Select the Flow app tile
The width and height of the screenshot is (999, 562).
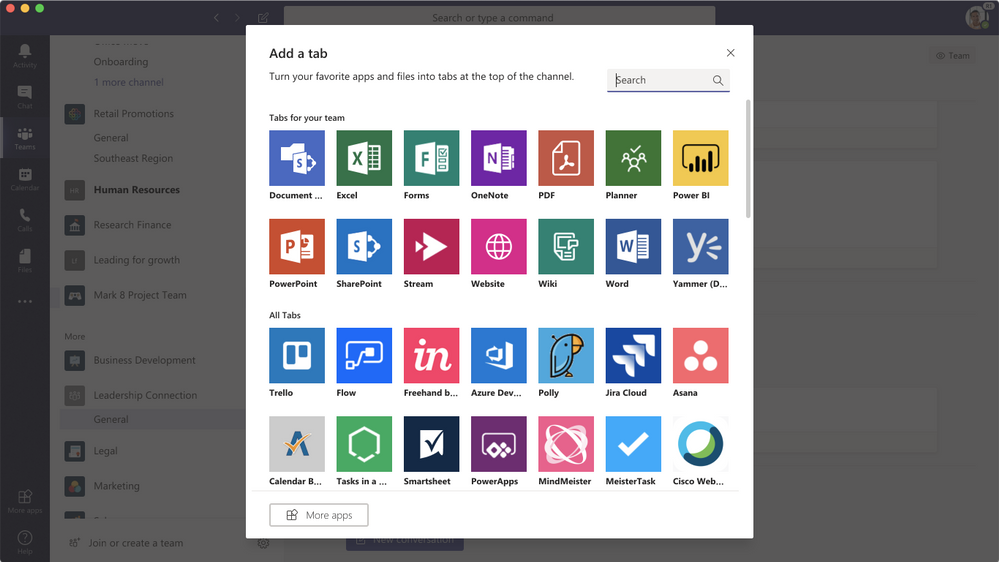pos(364,356)
